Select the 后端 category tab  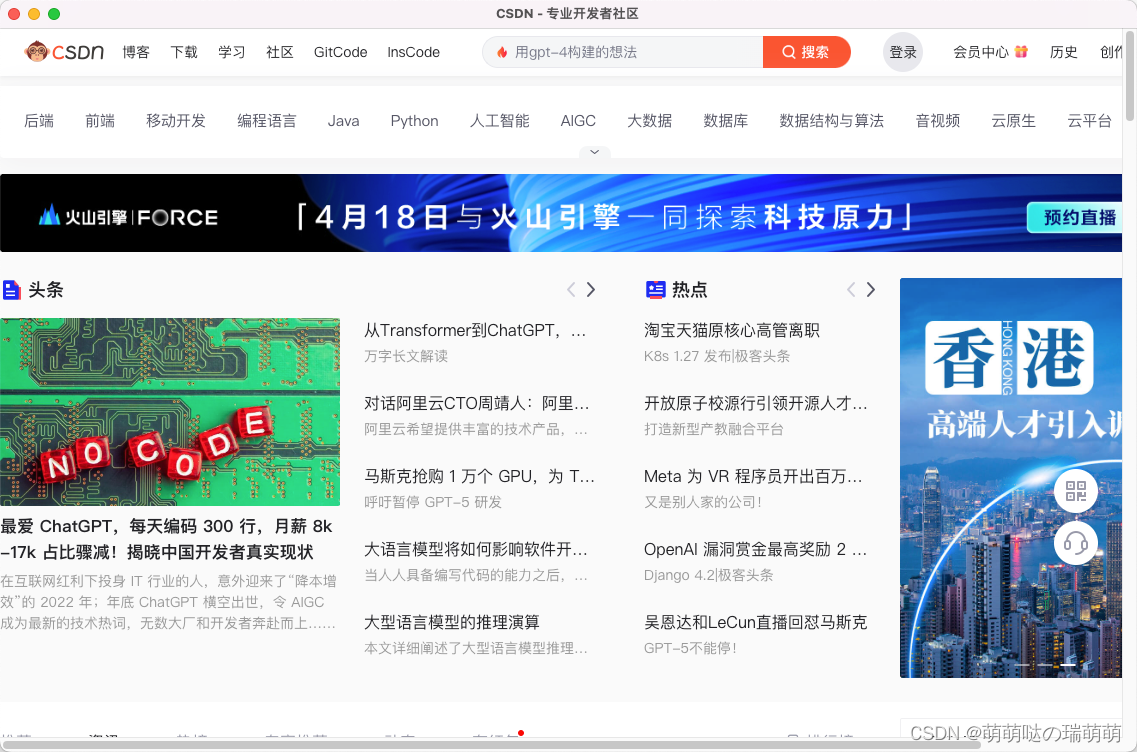39,121
